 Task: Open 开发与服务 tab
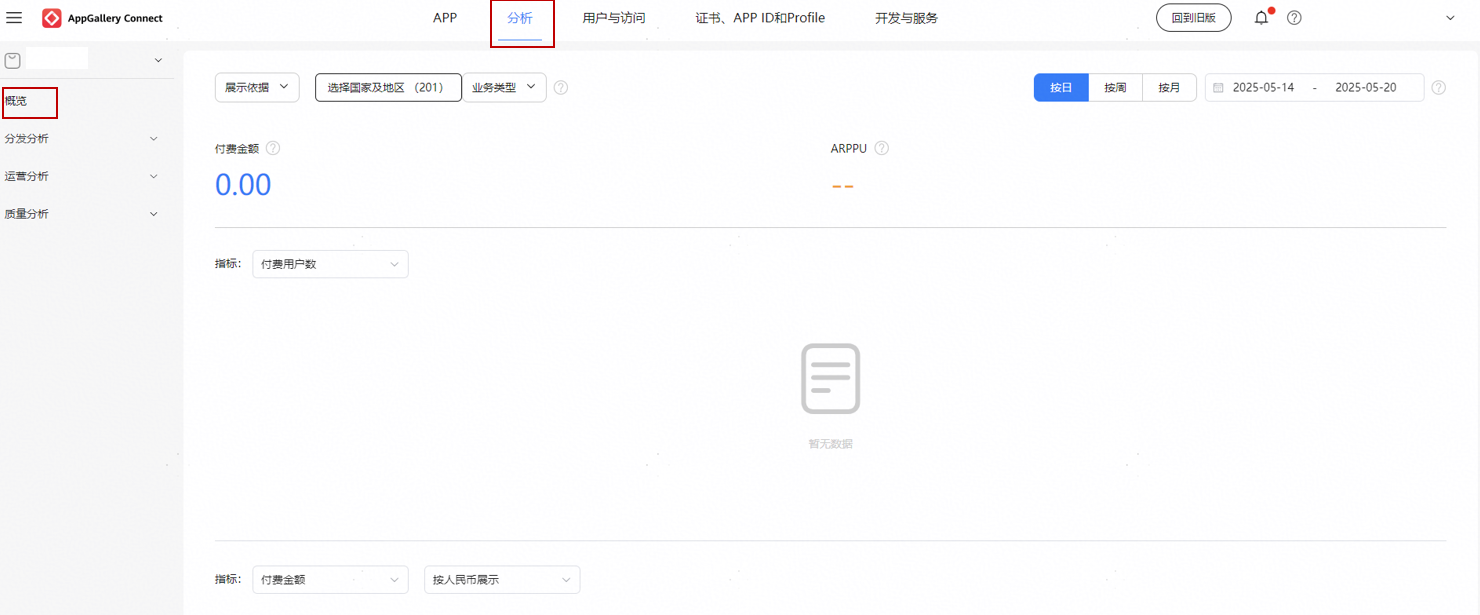click(x=906, y=18)
